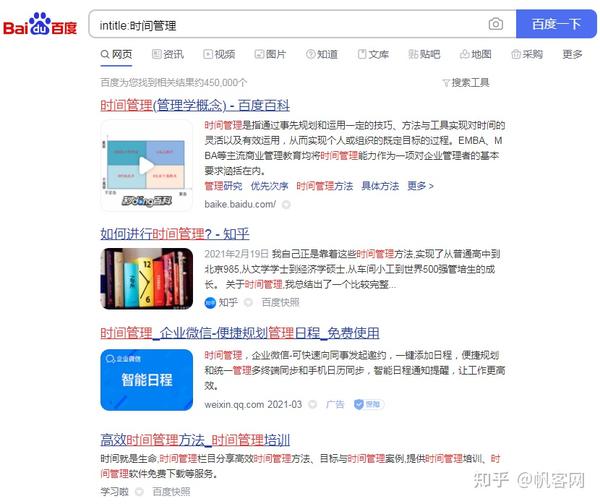Open the 采购 tab
This screenshot has height=504, width=600.
pyautogui.click(x=527, y=54)
